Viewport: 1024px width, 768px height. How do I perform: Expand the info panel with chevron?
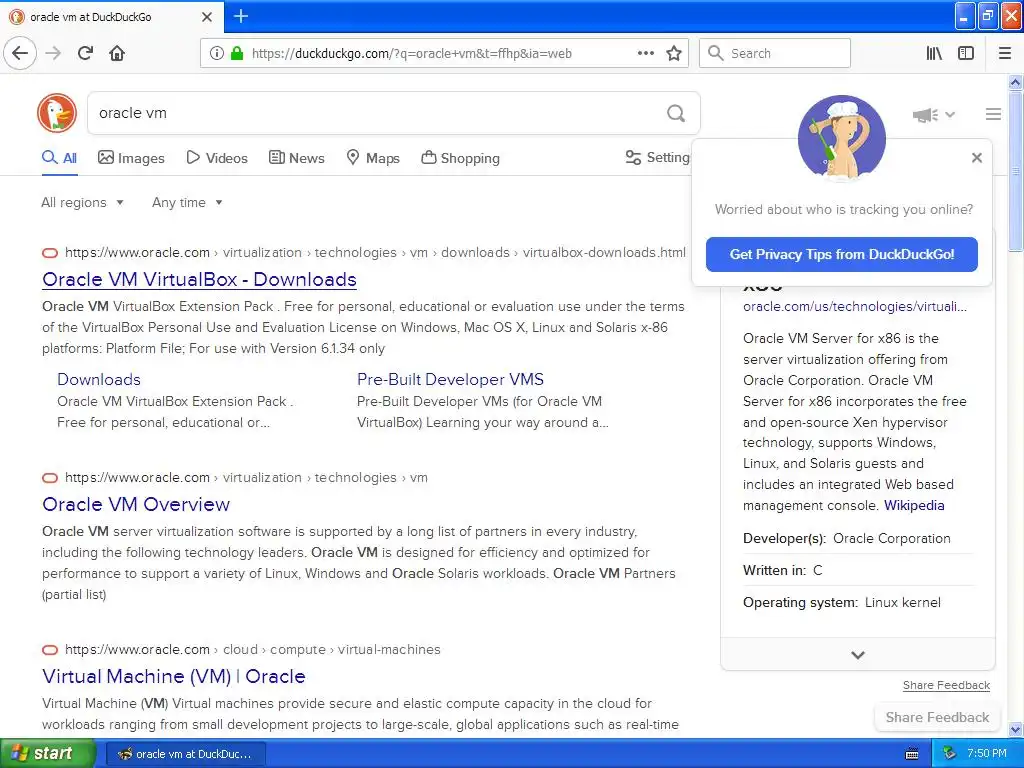(857, 654)
